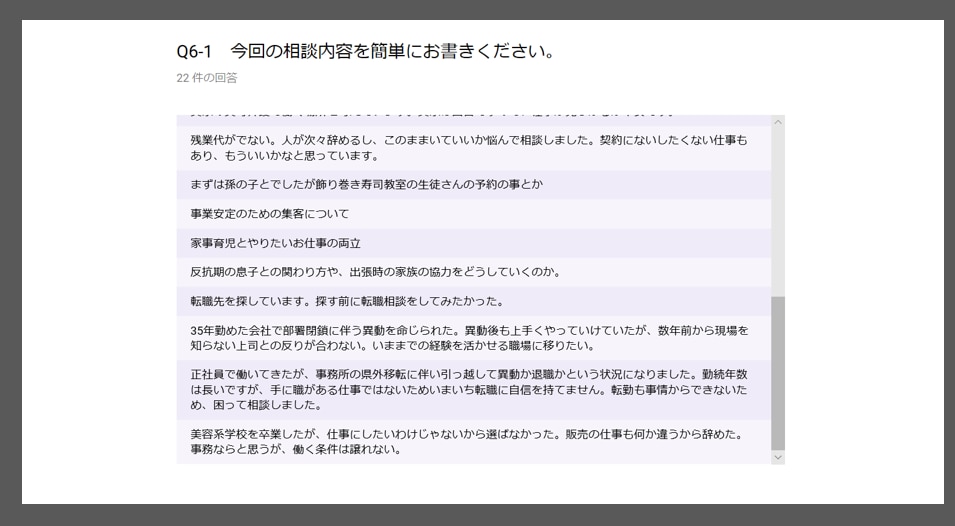
Task: Select the response starting with 転職先を探しています
Action: tap(473, 301)
